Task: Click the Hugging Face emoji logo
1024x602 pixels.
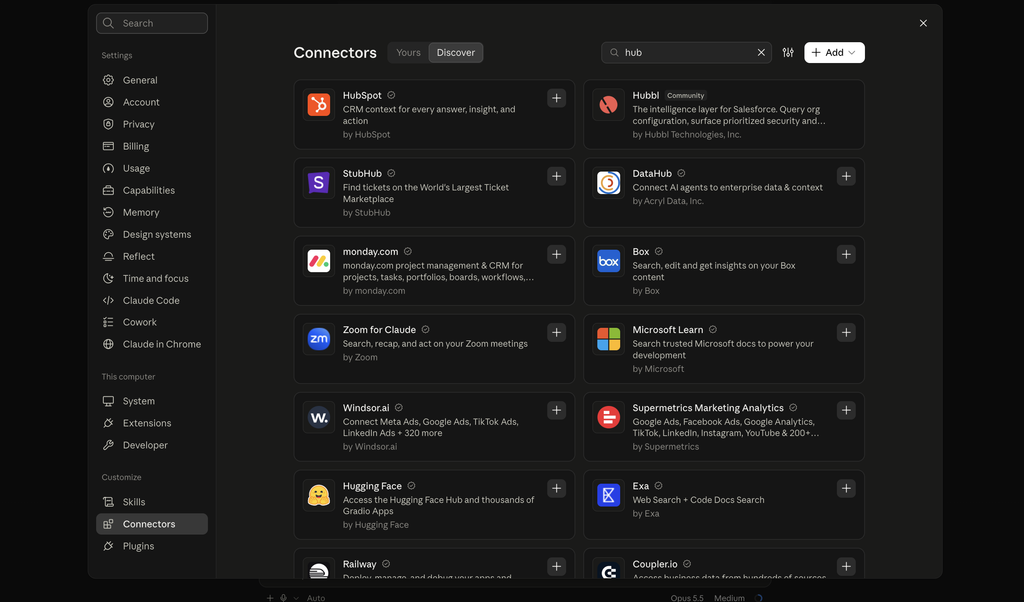Action: (x=319, y=495)
